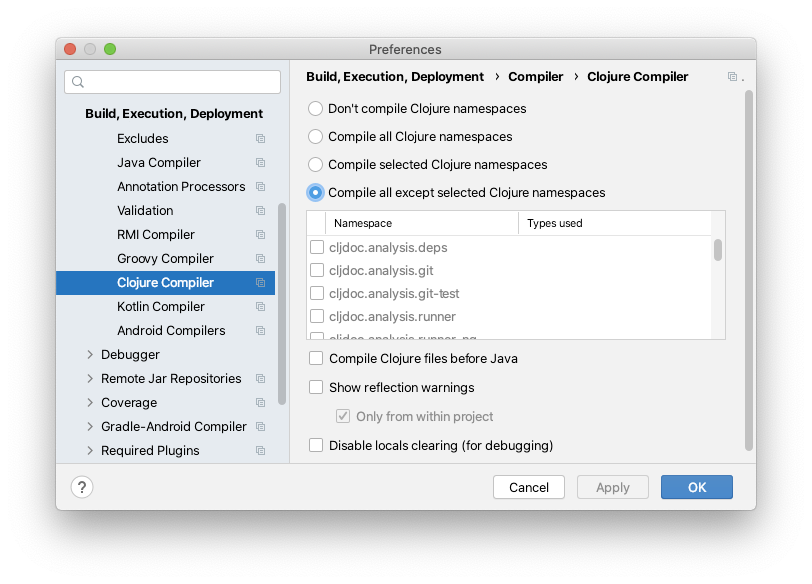This screenshot has width=812, height=584.
Task: Click project-level icon beside Java Compiler
Action: (260, 163)
